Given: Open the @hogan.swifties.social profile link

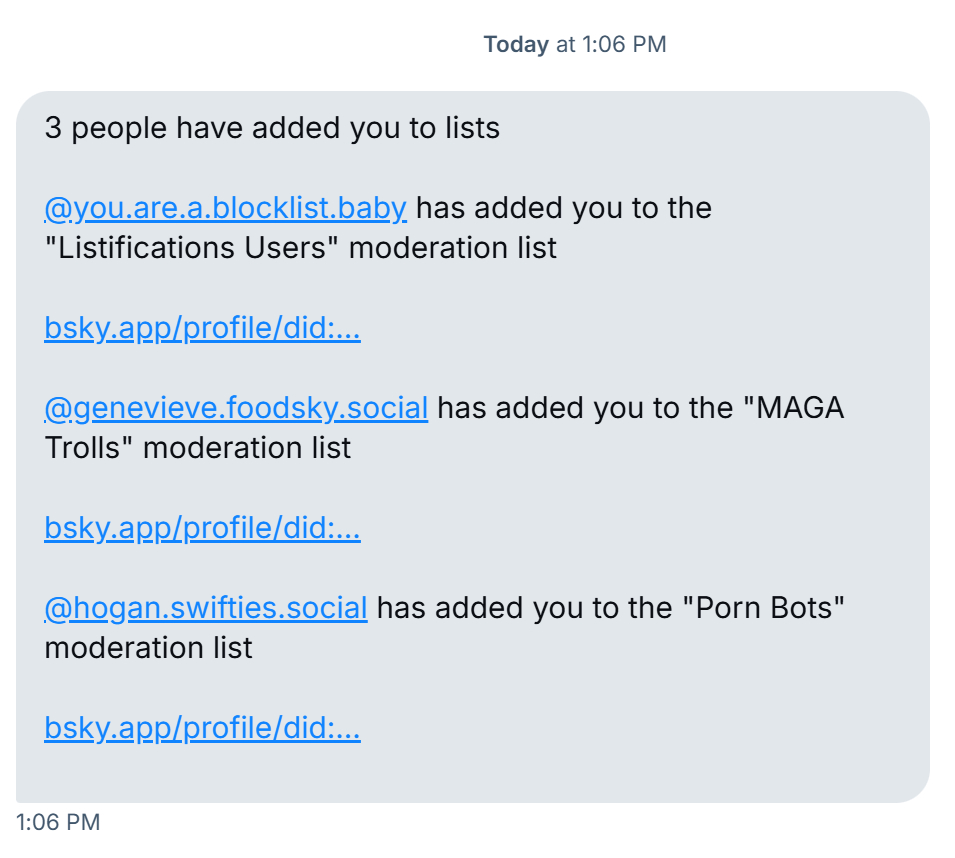Looking at the screenshot, I should point(206,607).
